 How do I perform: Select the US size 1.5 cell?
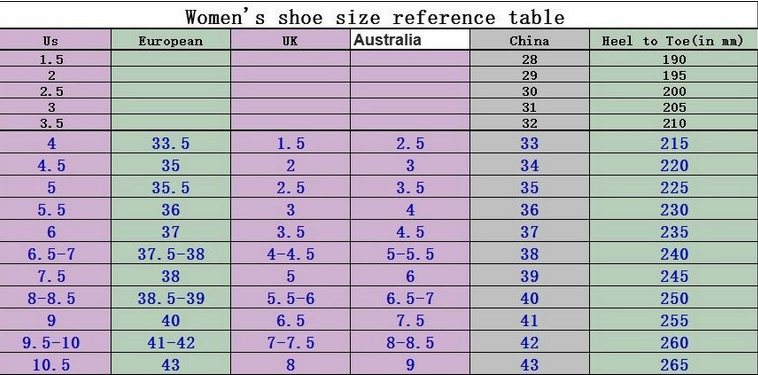pyautogui.click(x=51, y=59)
